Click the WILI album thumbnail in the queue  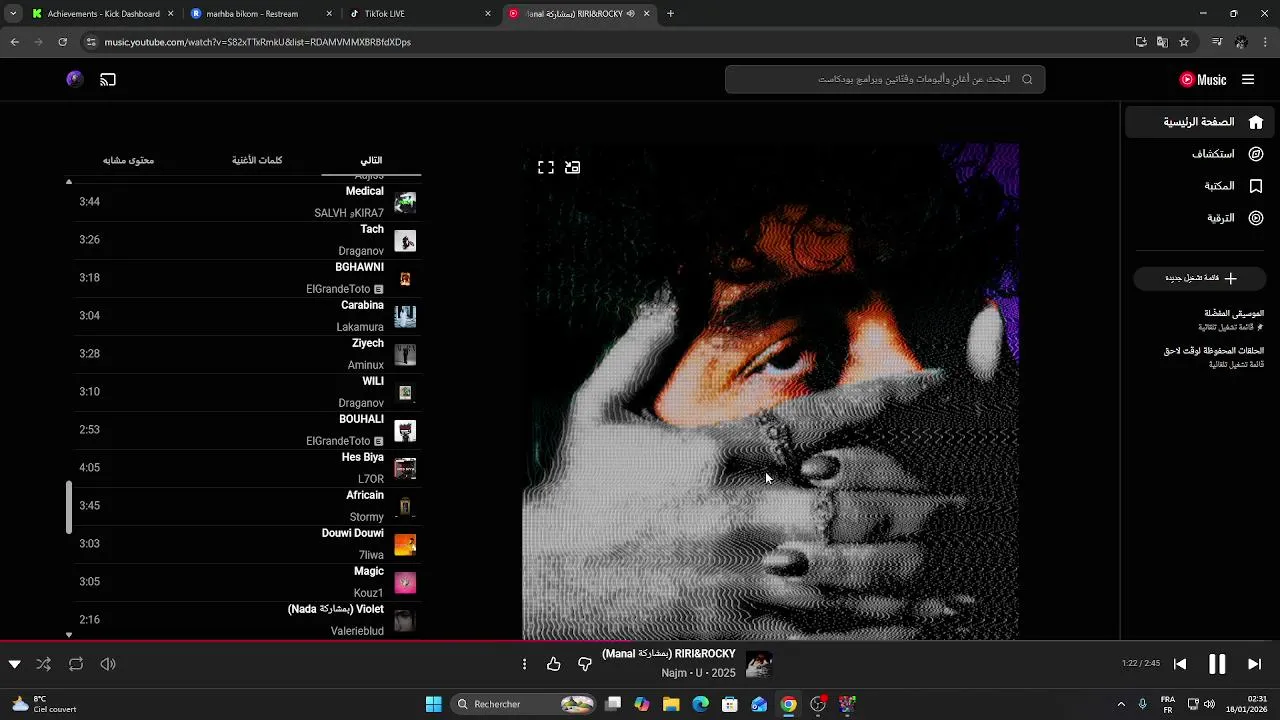405,393
